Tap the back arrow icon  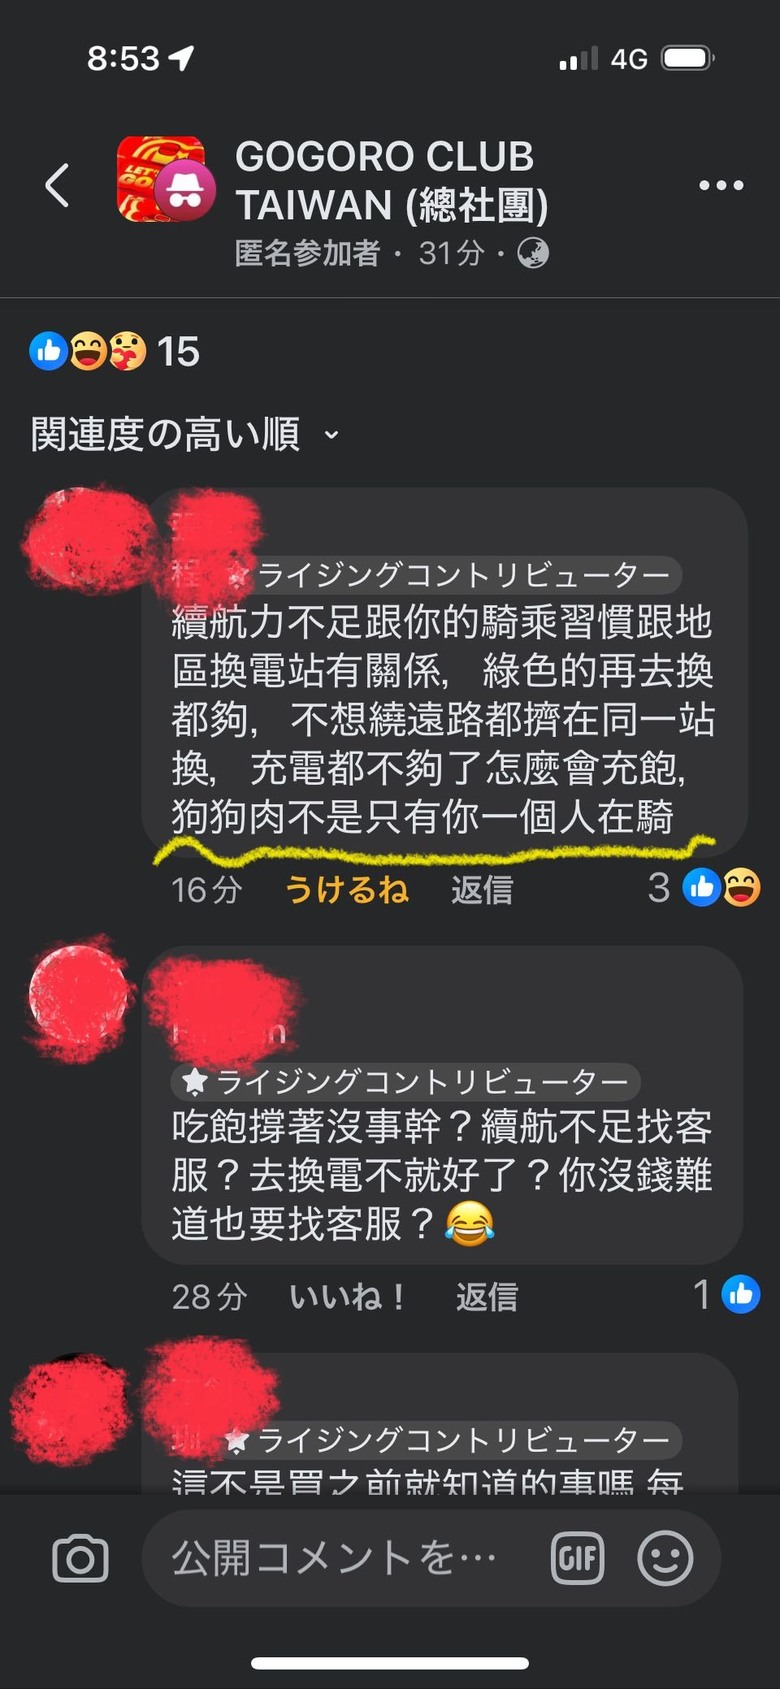click(58, 185)
